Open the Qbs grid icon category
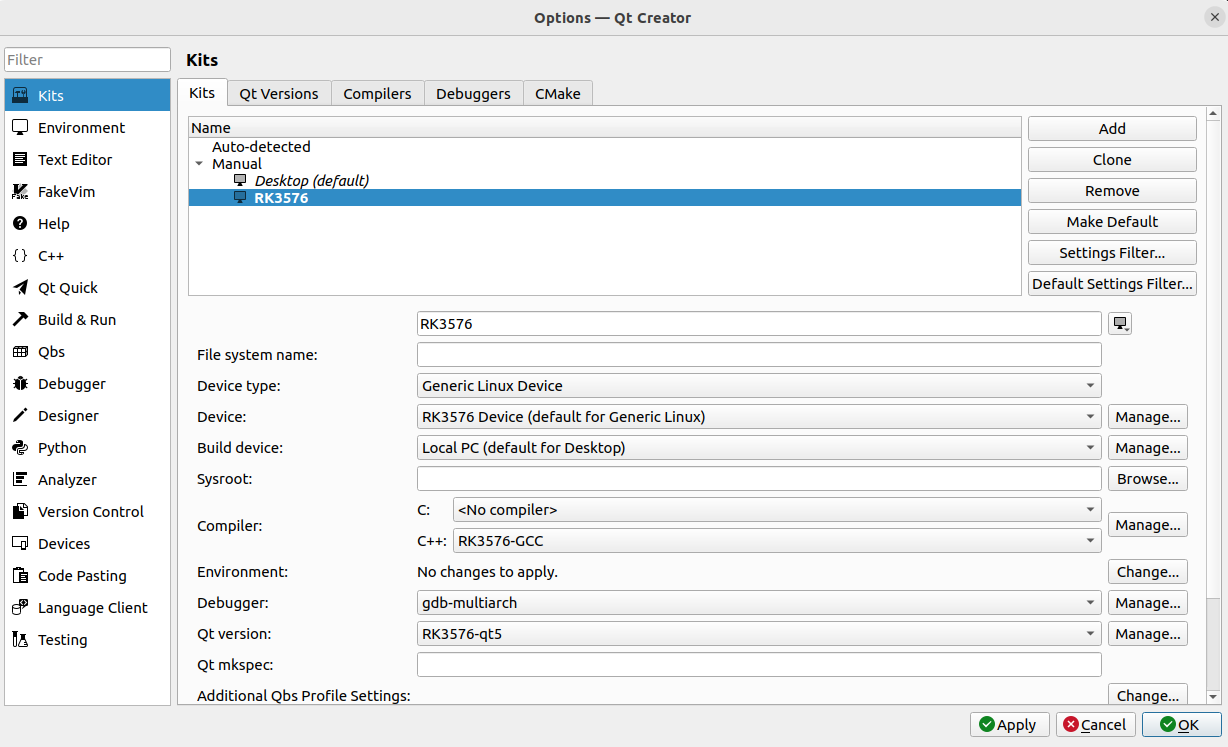Viewport: 1228px width, 747px height. [x=19, y=352]
